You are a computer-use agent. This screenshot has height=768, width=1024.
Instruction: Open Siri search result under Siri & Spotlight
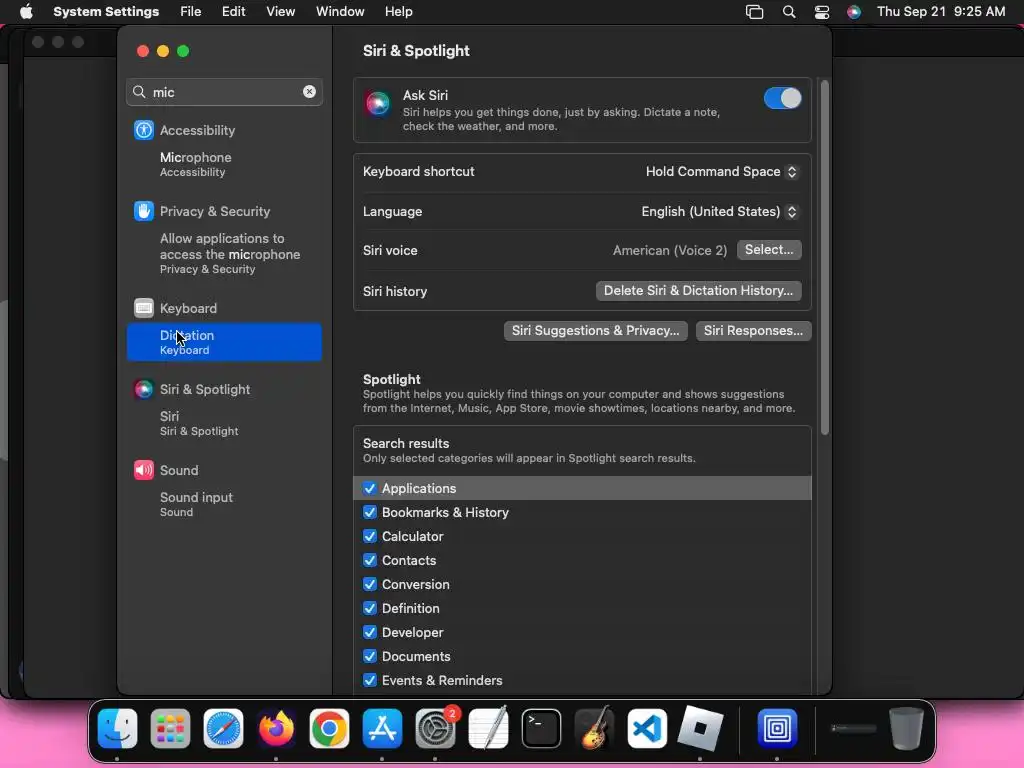coord(224,423)
